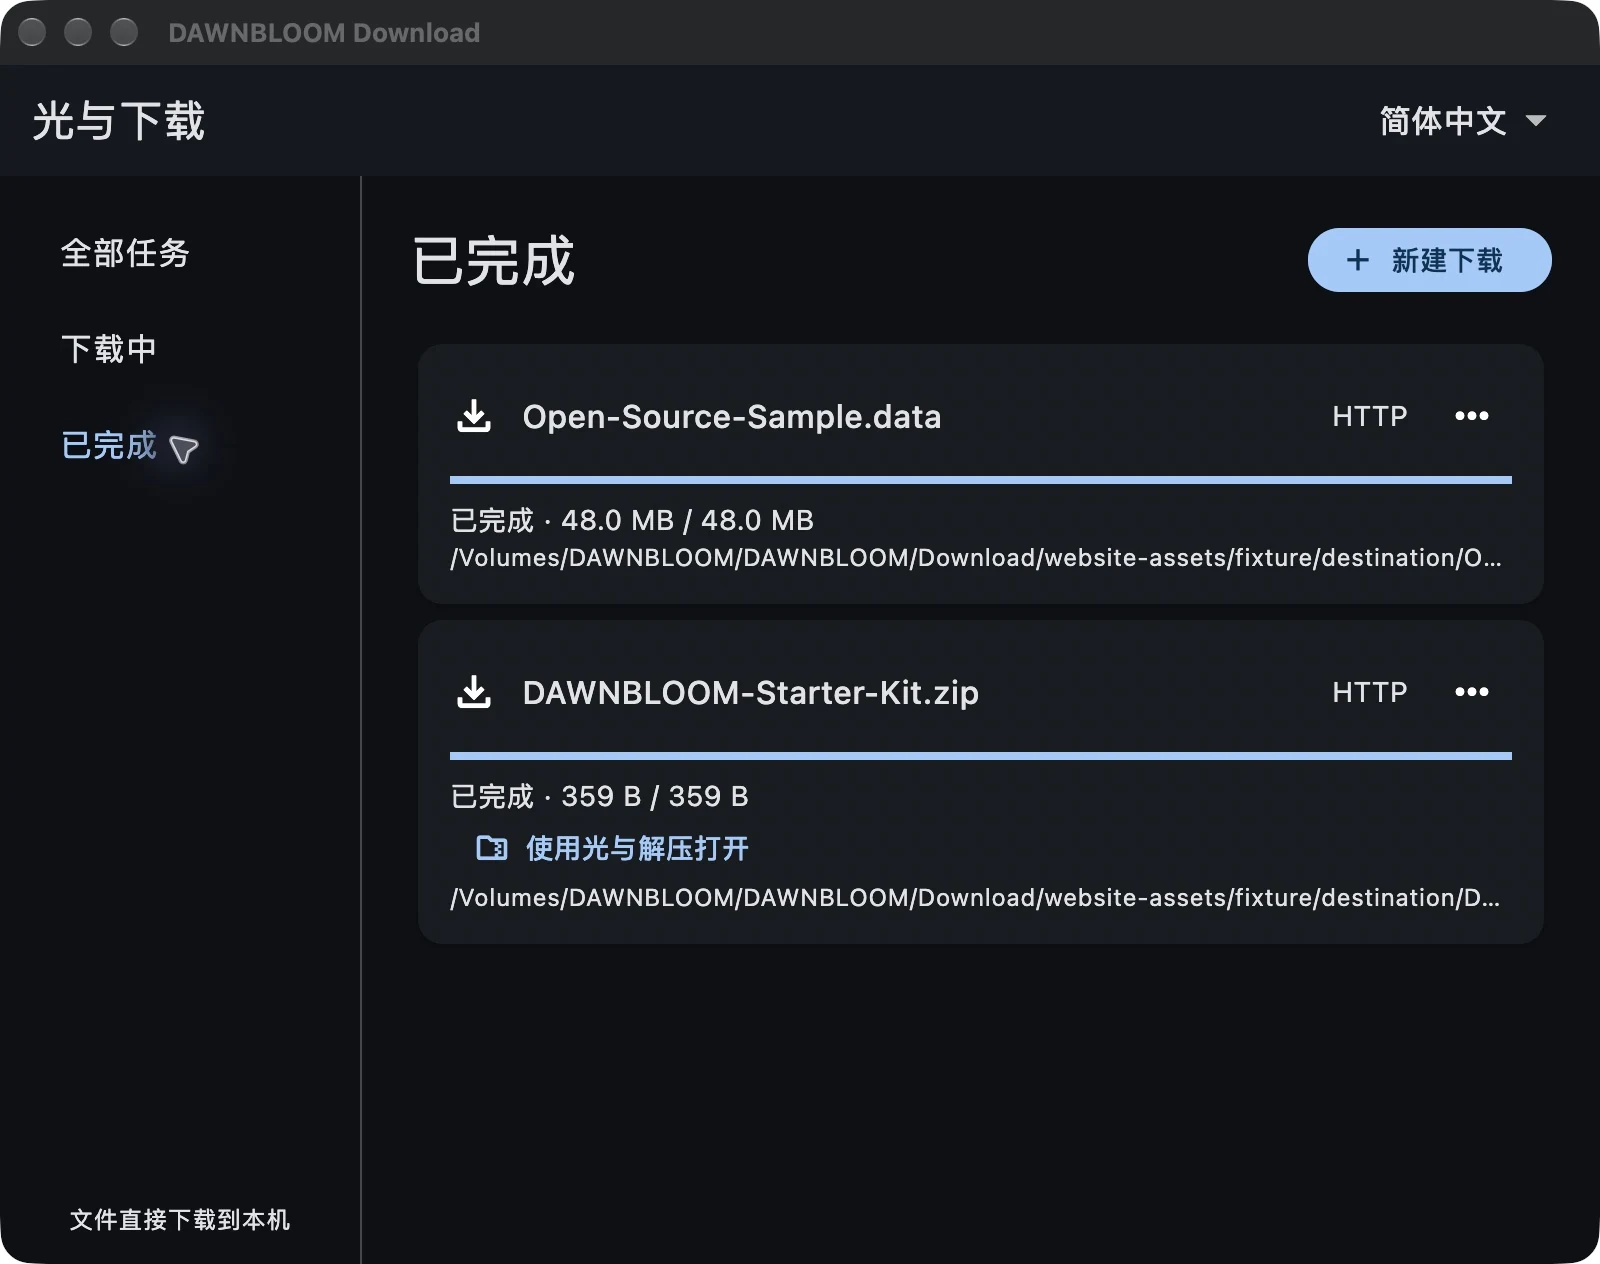Select 已完成 in sidebar

pyautogui.click(x=109, y=445)
